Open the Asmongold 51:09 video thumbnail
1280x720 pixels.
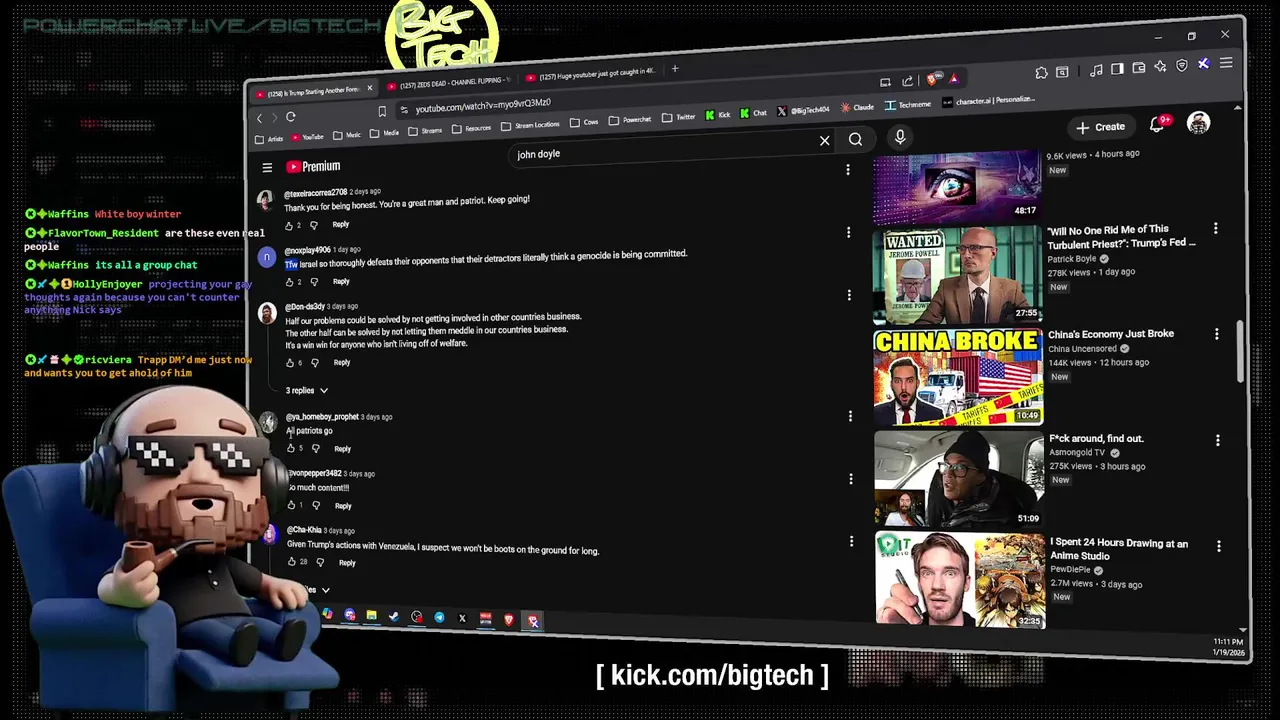coord(959,478)
